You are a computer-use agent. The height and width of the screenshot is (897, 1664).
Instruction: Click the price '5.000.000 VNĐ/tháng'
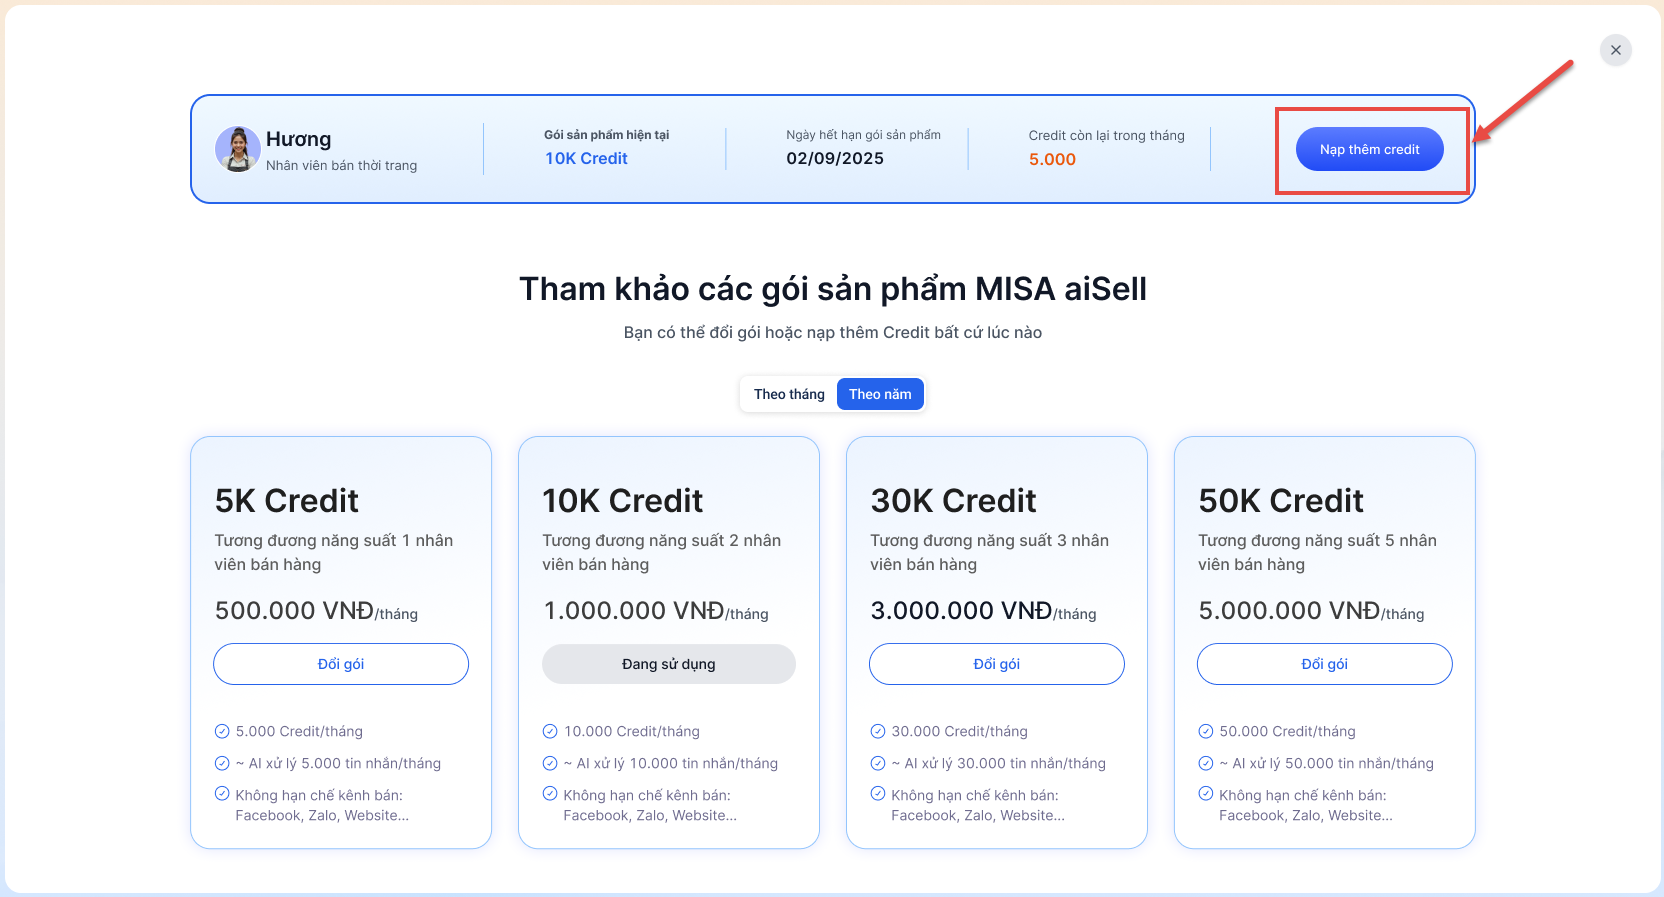pyautogui.click(x=1312, y=611)
